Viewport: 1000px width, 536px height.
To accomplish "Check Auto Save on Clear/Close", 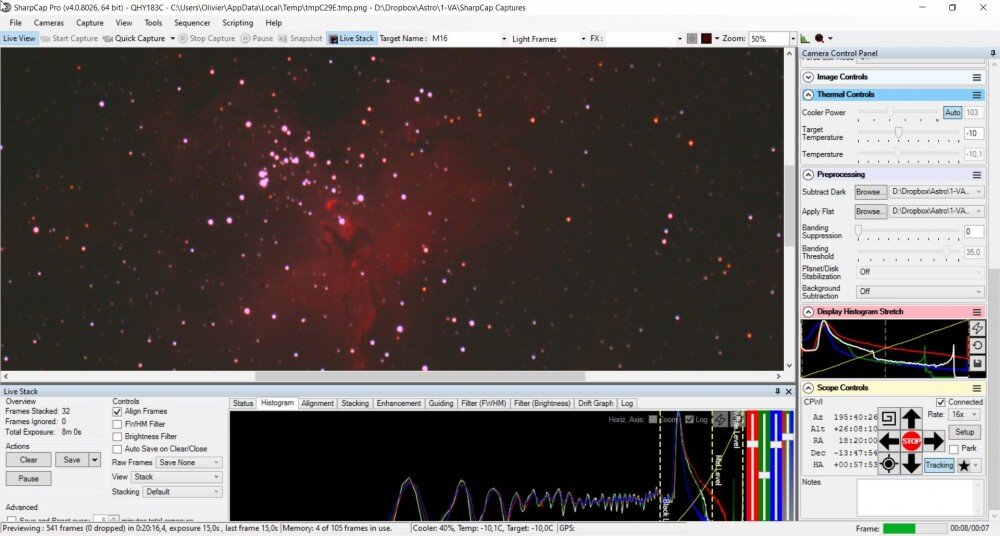I will (117, 449).
